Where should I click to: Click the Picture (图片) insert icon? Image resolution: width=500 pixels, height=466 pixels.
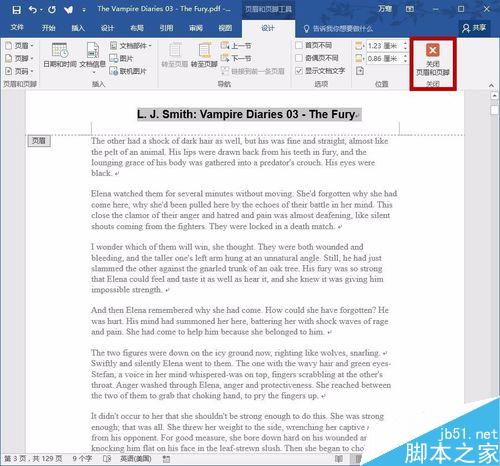(114, 58)
